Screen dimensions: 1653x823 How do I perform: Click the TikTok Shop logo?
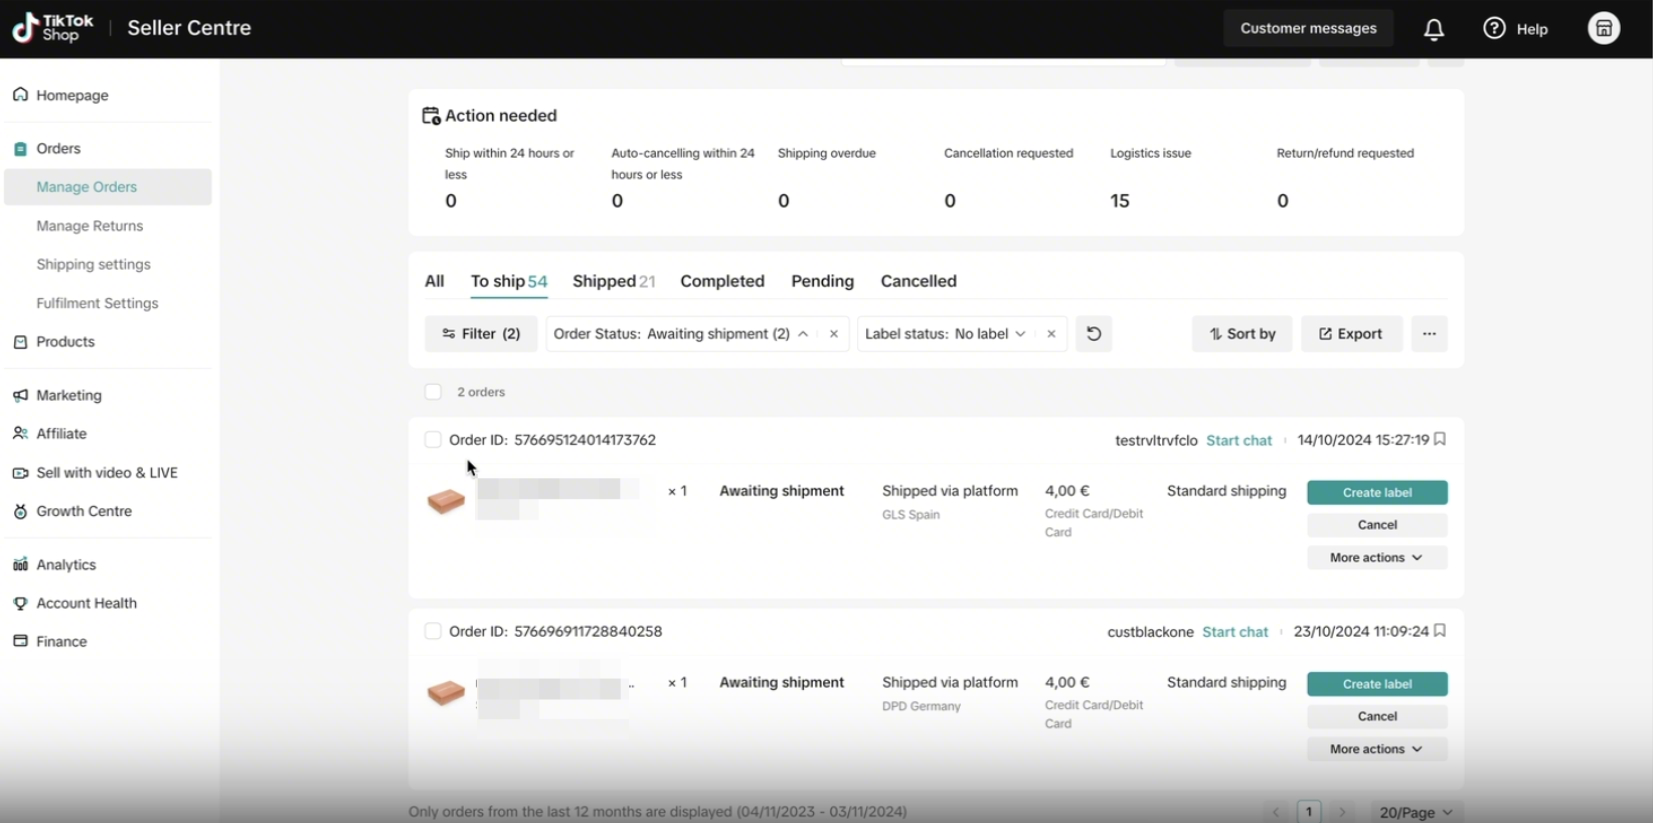[x=53, y=28]
